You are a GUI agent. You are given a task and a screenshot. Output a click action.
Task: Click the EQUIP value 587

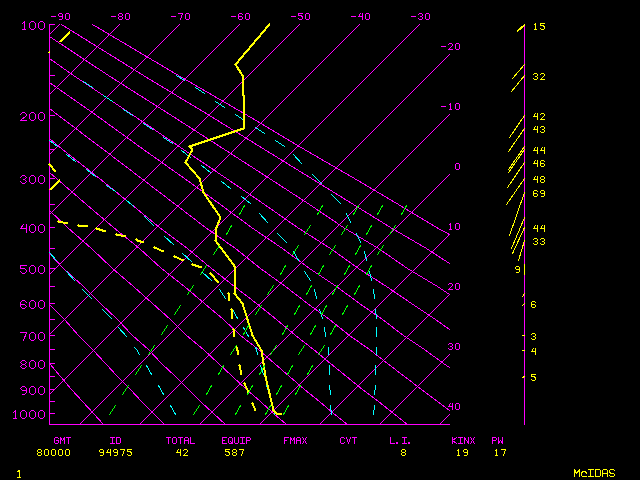235,452
